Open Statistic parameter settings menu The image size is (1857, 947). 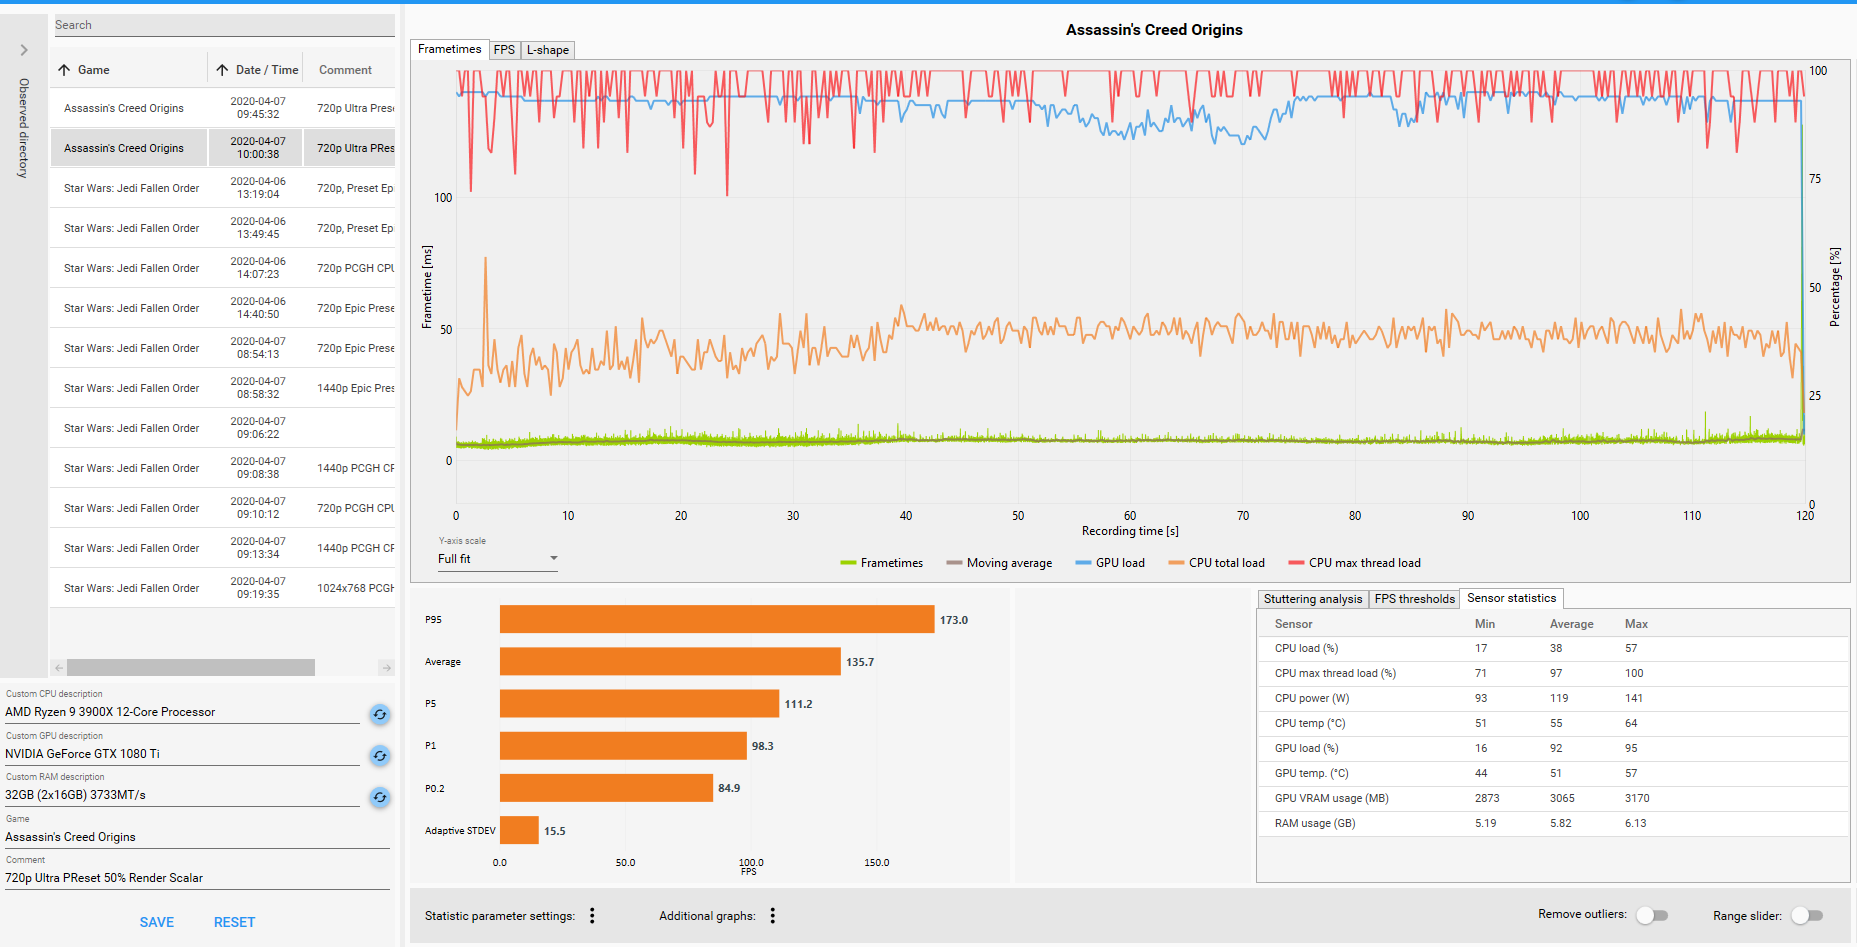tap(592, 916)
